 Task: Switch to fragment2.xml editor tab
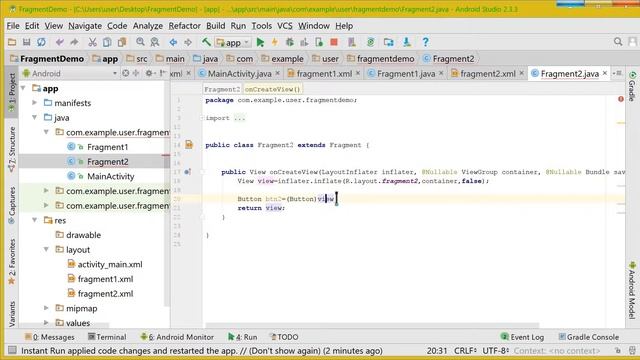tap(488, 73)
